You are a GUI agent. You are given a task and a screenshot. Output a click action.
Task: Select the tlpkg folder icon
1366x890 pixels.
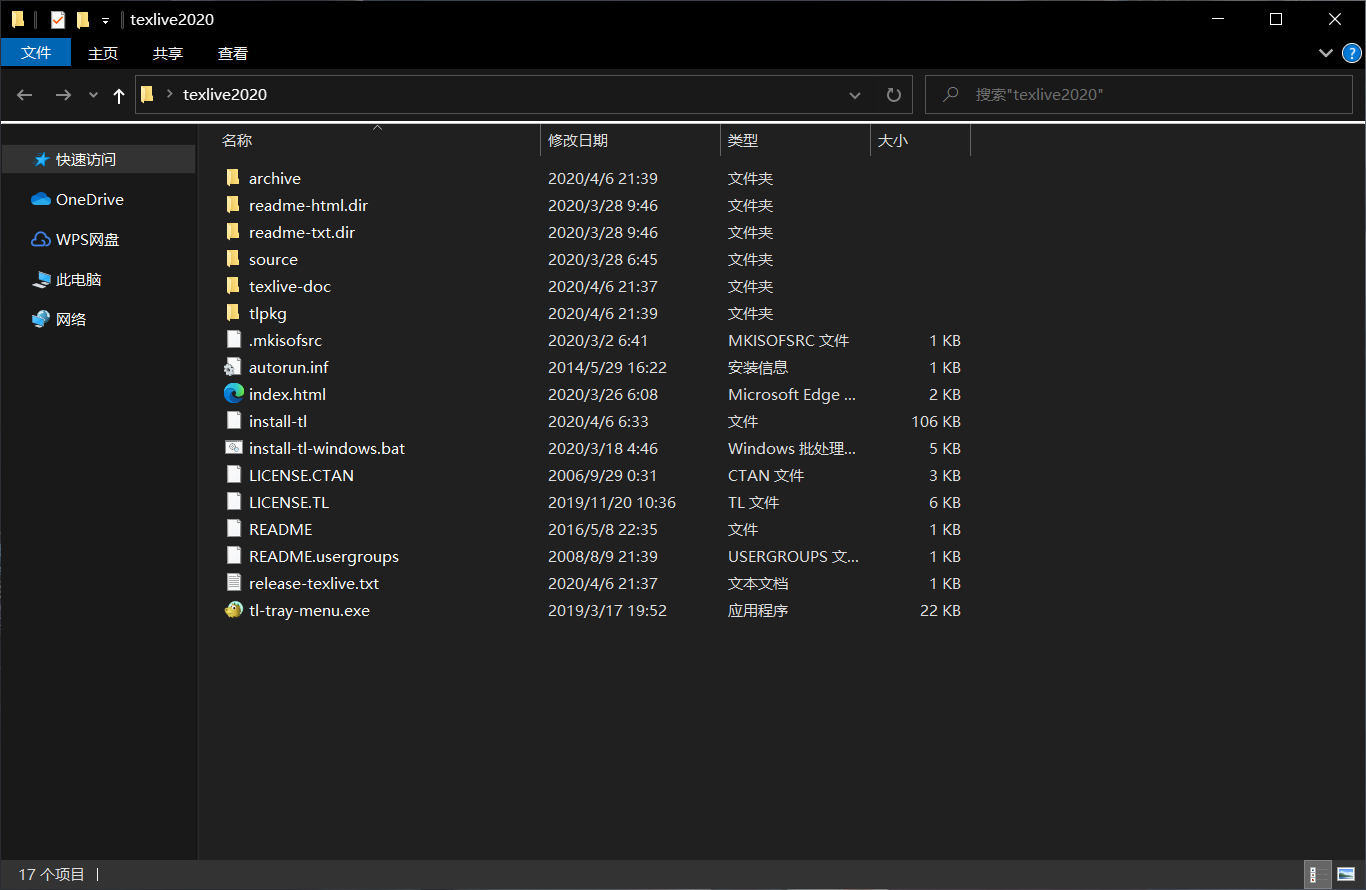233,313
